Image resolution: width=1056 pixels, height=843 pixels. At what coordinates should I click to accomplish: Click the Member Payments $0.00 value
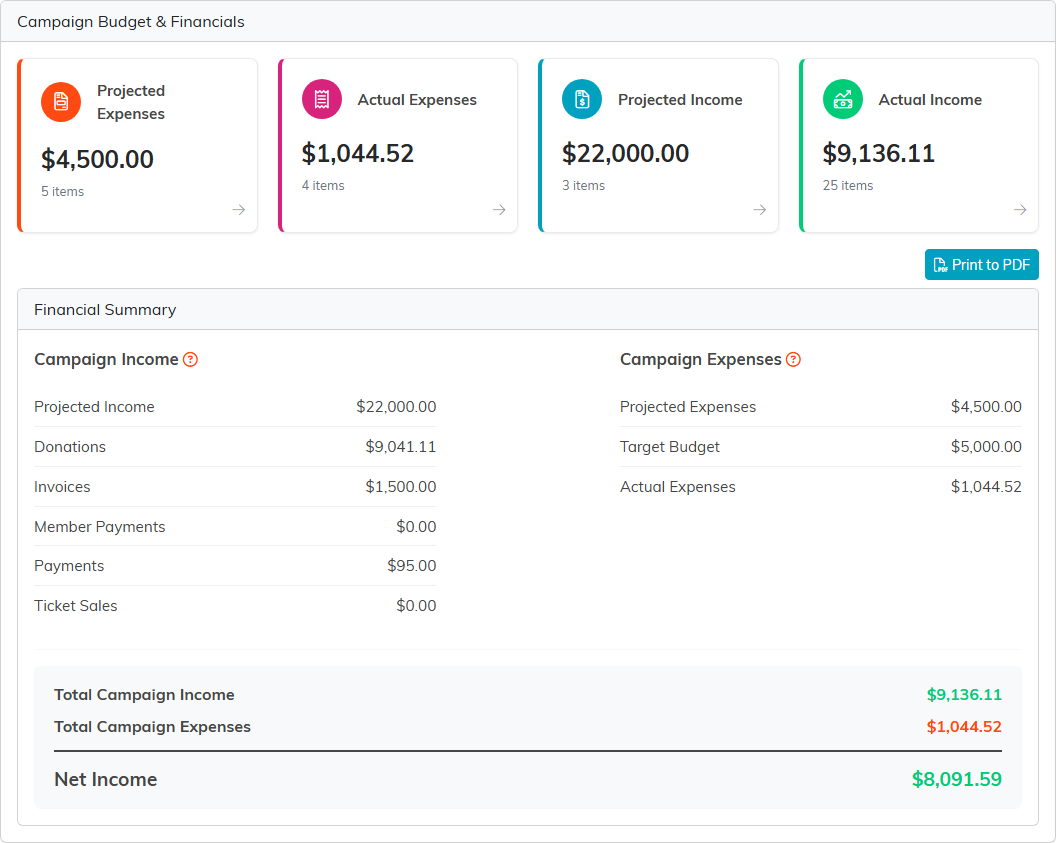[x=416, y=527]
